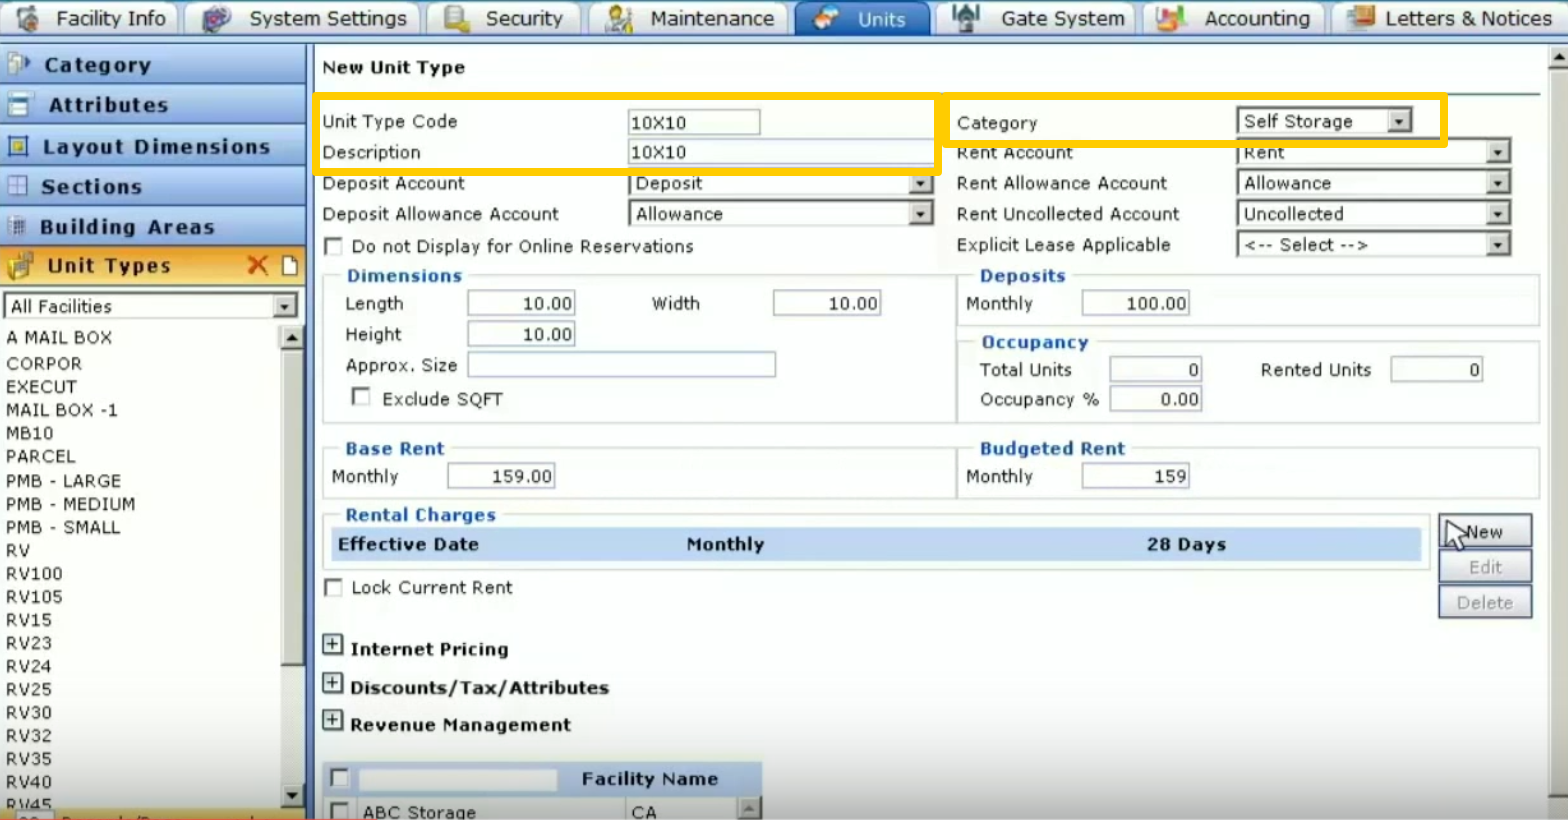Viewport: 1568px width, 820px height.
Task: Enable Lock Current Rent checkbox
Action: tap(334, 587)
